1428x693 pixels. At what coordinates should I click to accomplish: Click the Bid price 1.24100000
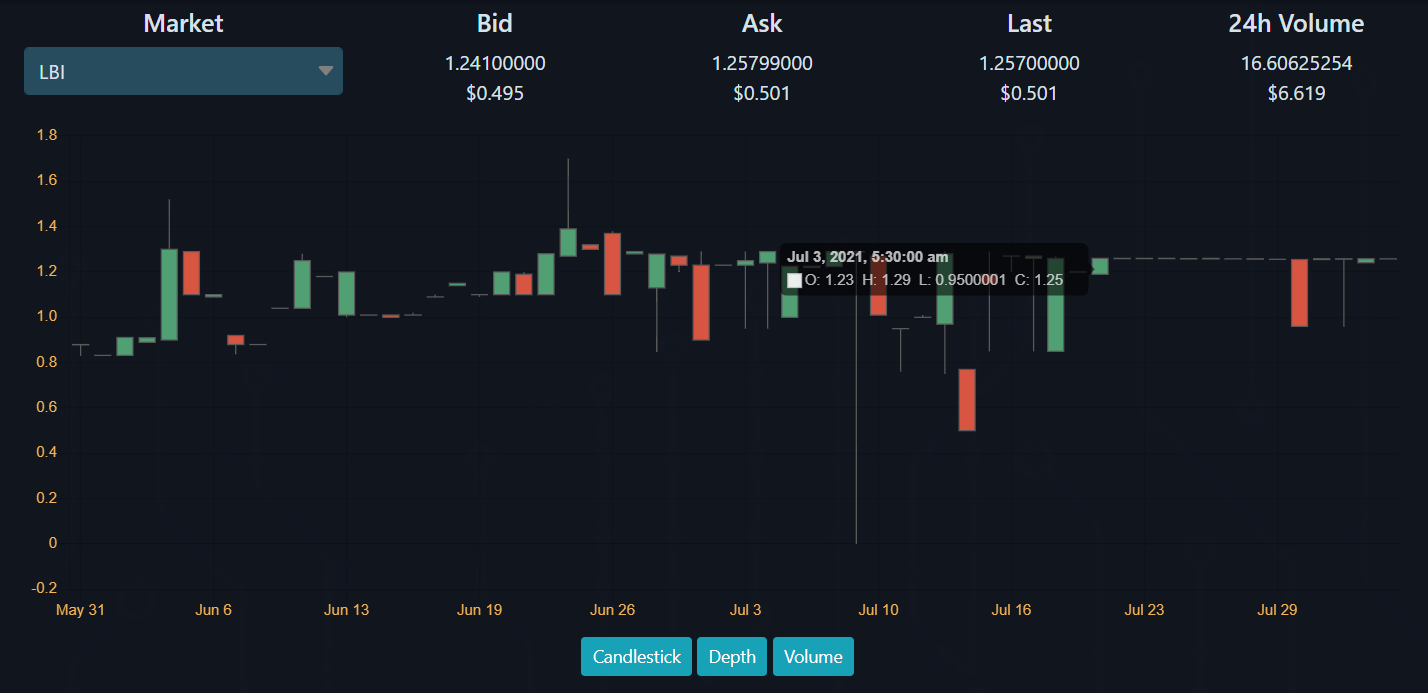(495, 63)
